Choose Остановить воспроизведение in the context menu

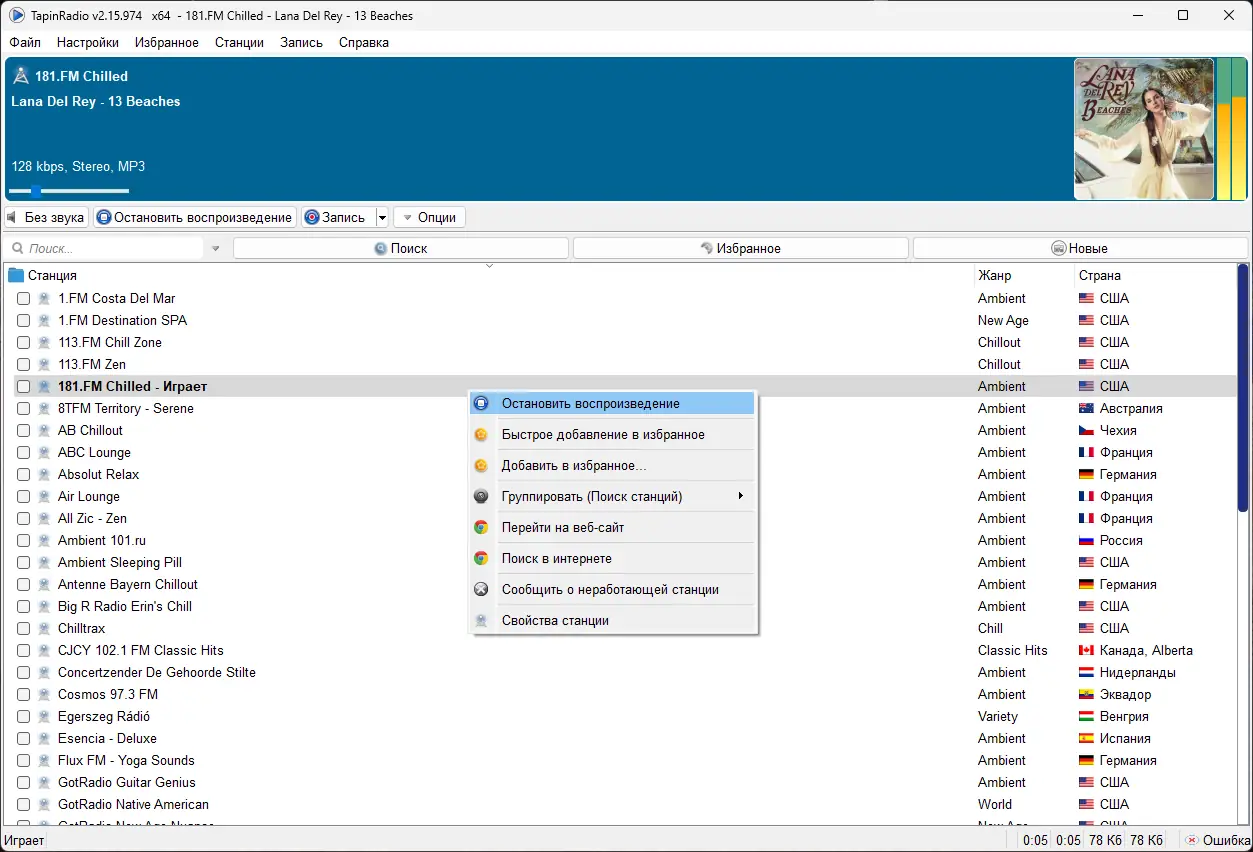(612, 403)
